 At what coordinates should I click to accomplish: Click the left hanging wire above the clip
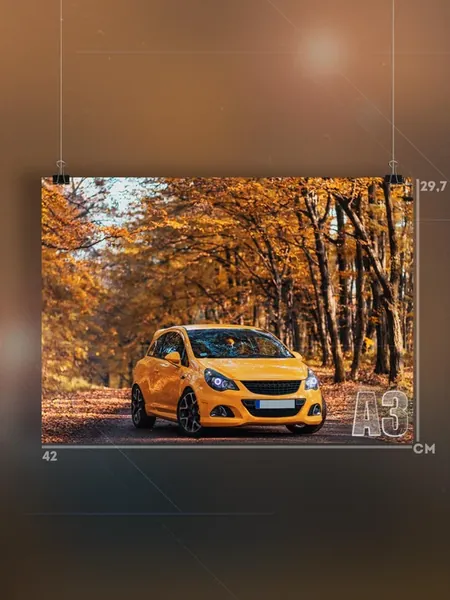tap(61, 80)
